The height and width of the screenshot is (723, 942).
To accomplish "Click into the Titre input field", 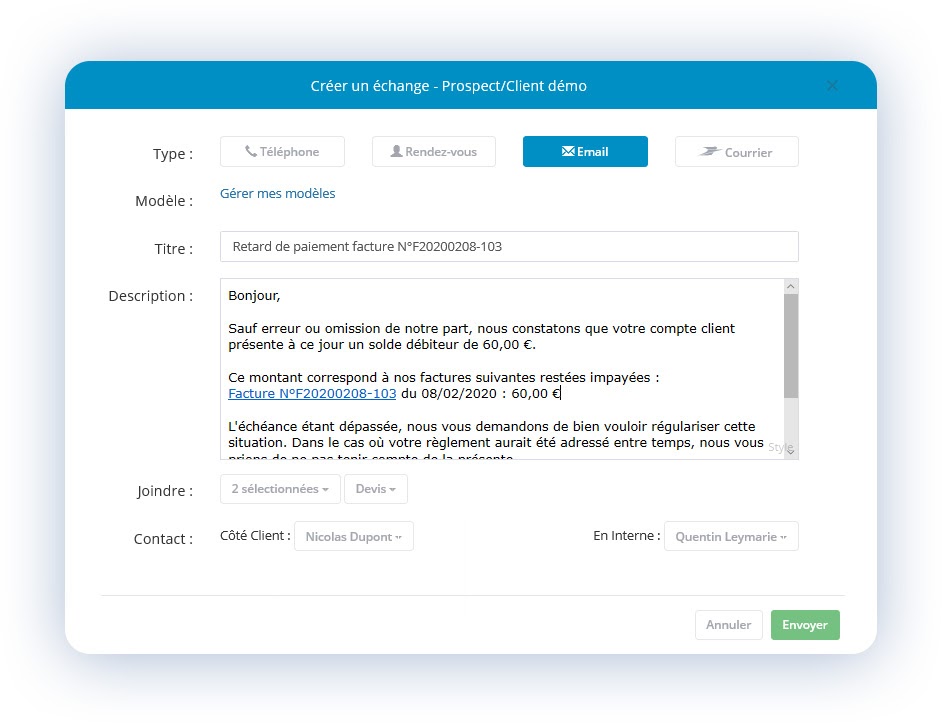I will (x=509, y=246).
